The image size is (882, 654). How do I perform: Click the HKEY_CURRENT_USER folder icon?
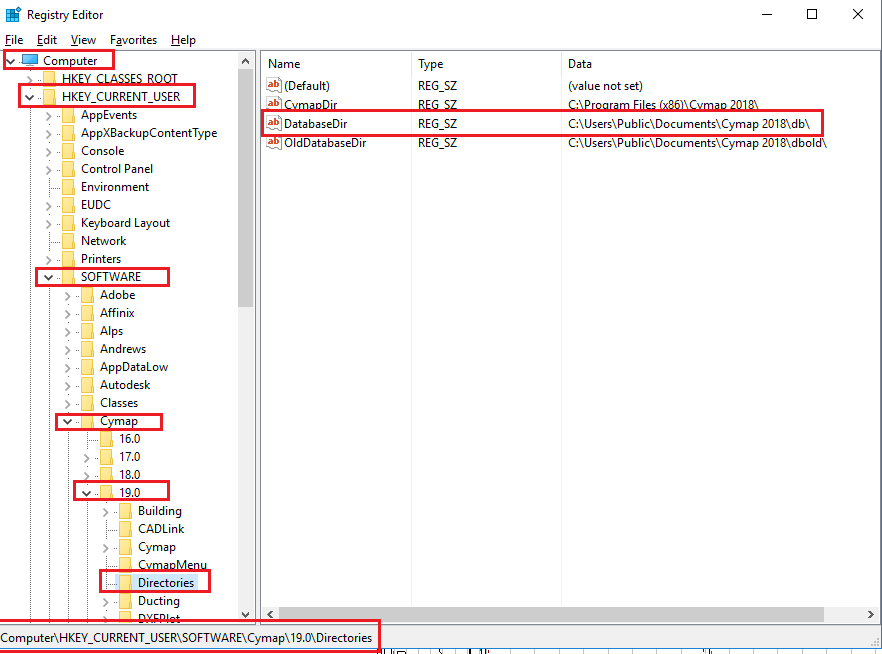(50, 97)
